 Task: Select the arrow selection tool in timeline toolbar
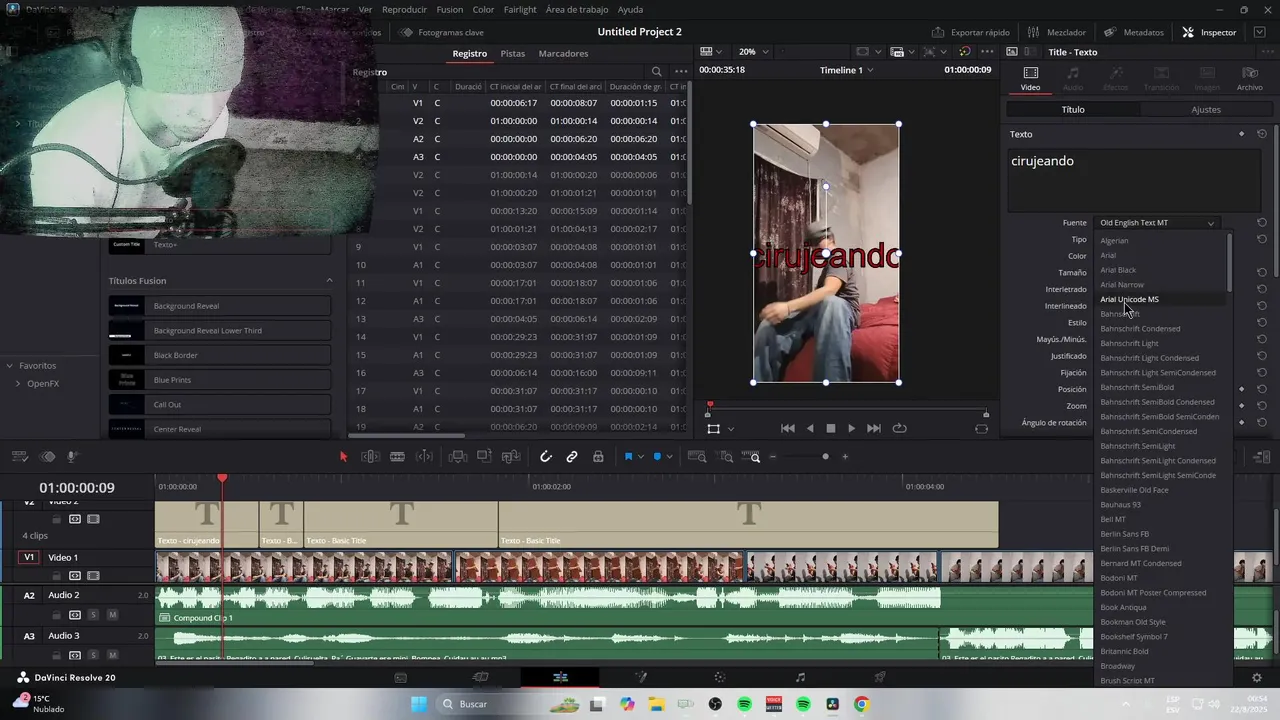click(343, 457)
